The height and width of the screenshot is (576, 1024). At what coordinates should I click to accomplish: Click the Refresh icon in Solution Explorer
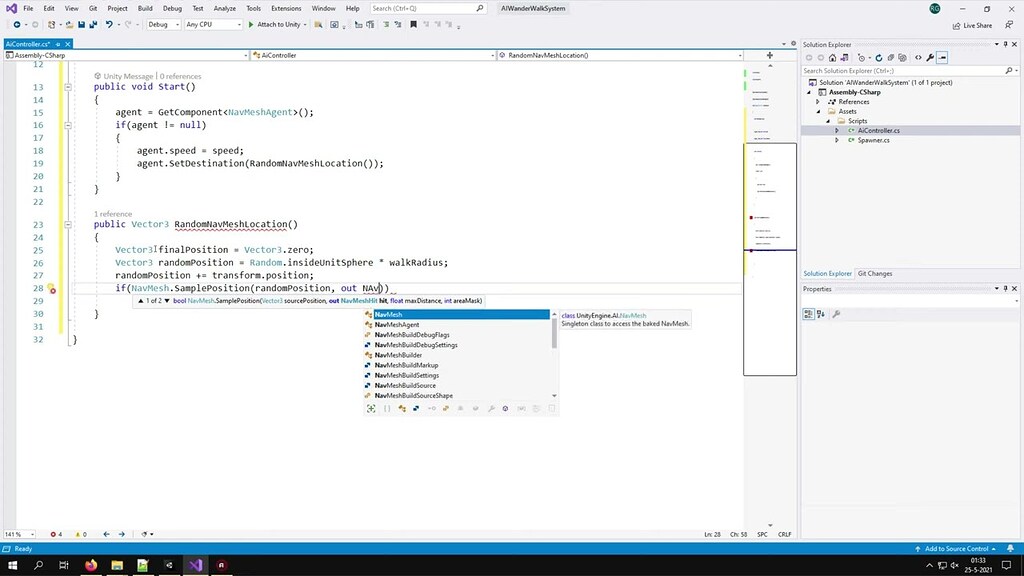[x=879, y=57]
